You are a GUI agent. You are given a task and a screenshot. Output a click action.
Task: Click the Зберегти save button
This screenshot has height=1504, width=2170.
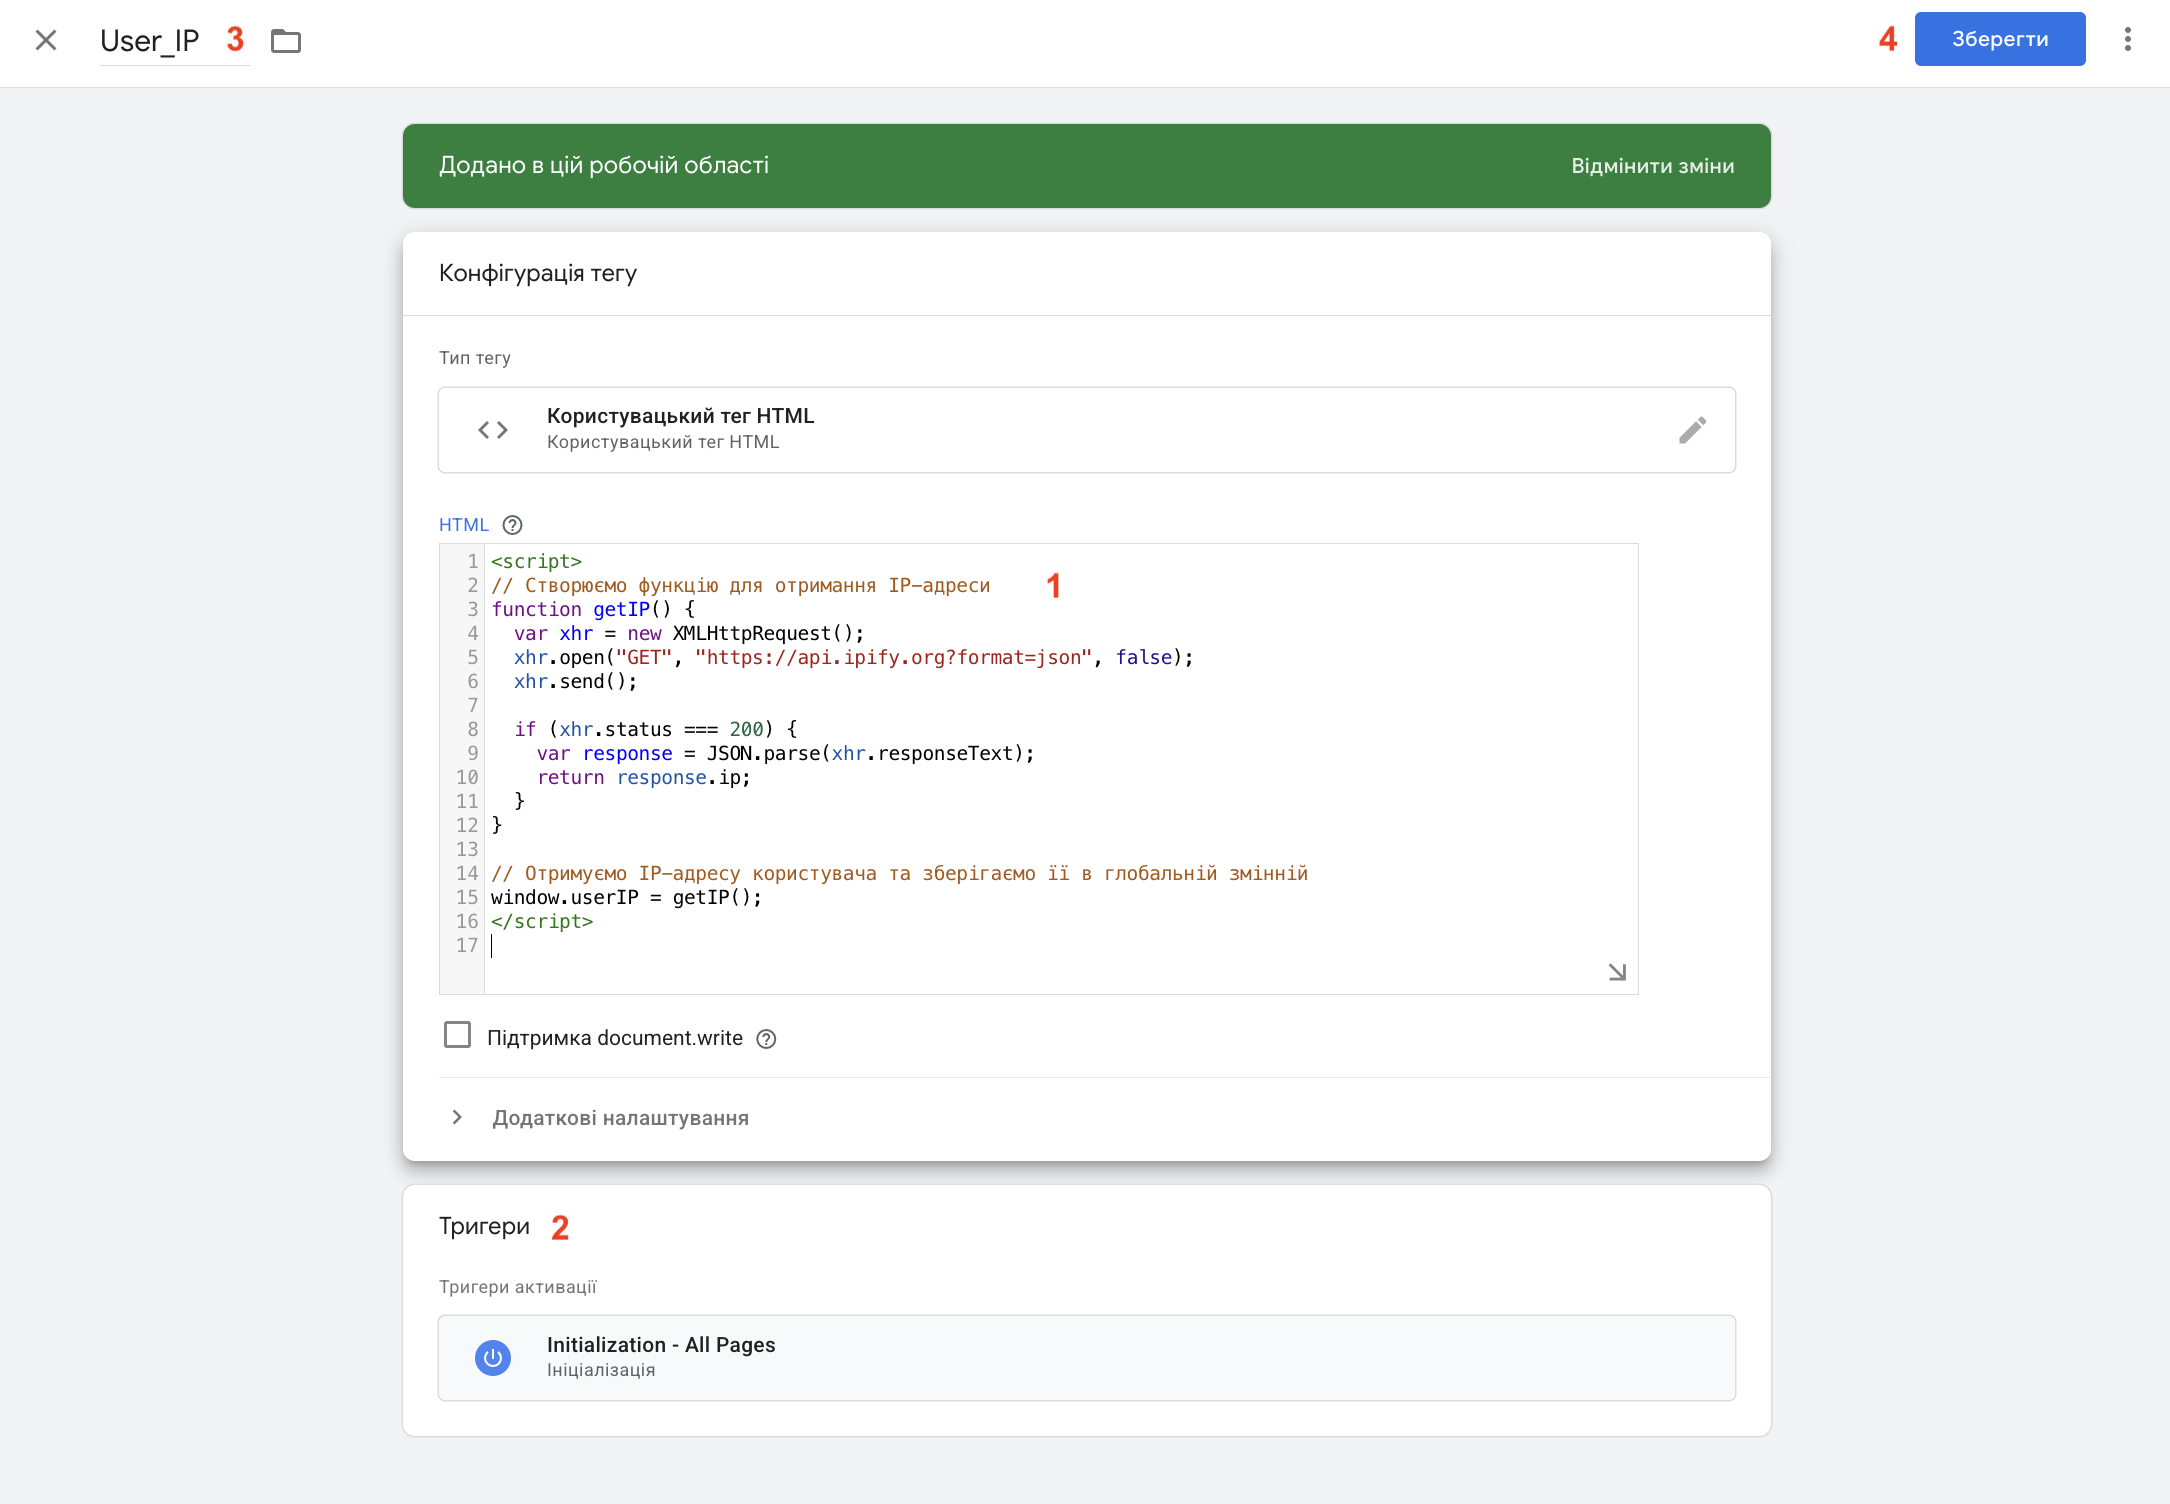pos(1999,40)
